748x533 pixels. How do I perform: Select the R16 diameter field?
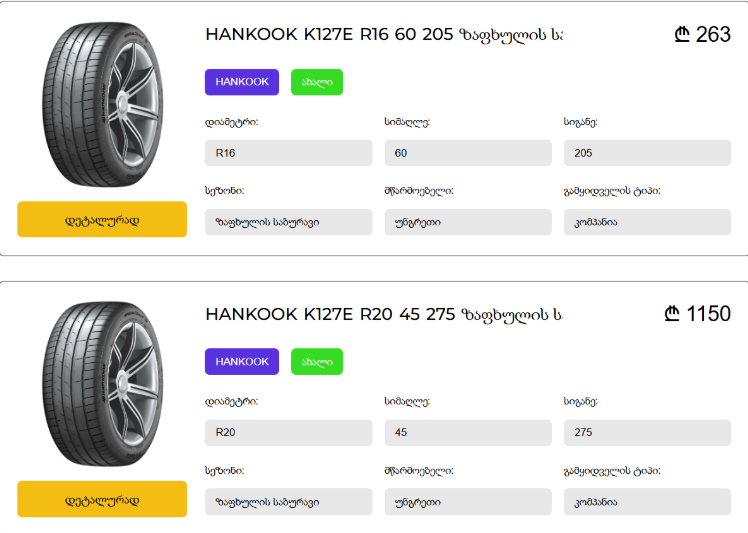pyautogui.click(x=288, y=153)
